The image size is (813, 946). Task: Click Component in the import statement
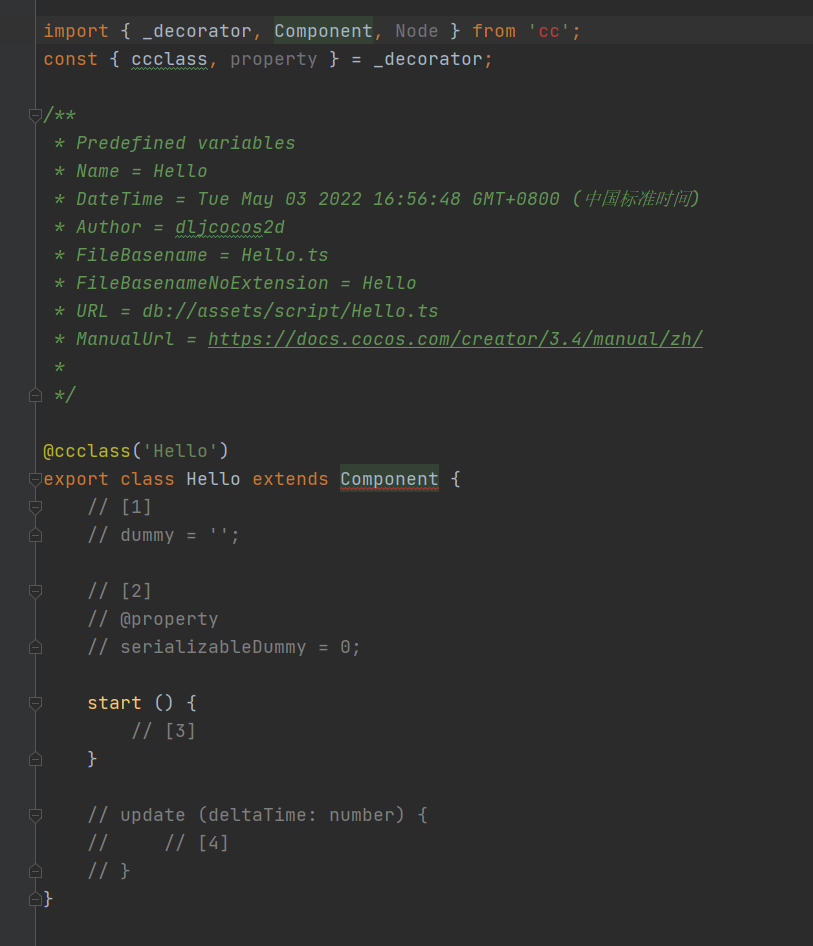[x=323, y=31]
